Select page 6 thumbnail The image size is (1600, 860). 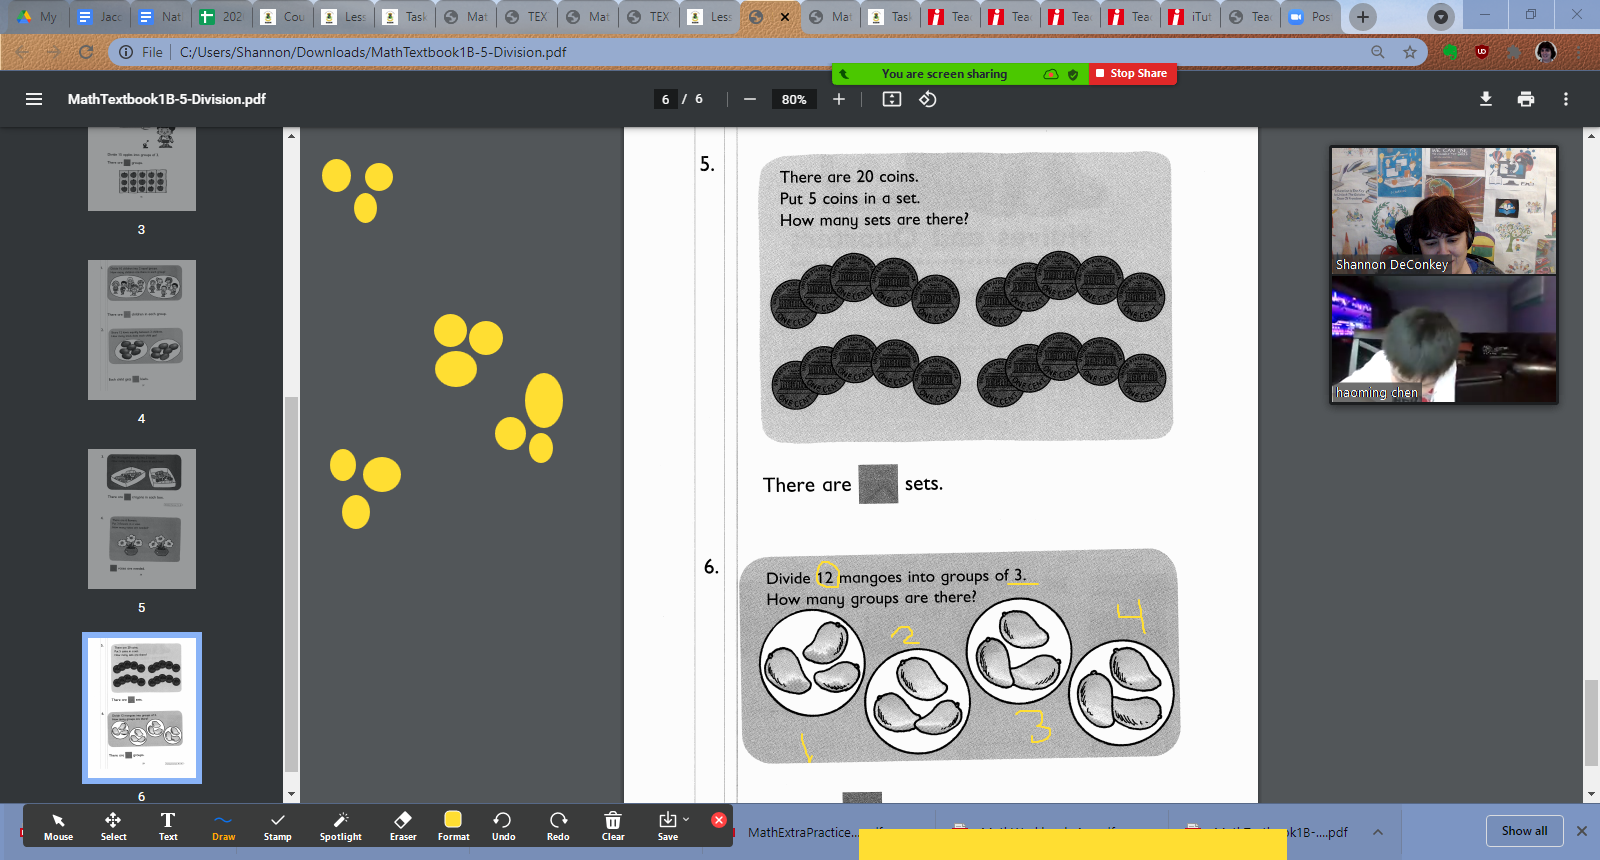click(142, 708)
